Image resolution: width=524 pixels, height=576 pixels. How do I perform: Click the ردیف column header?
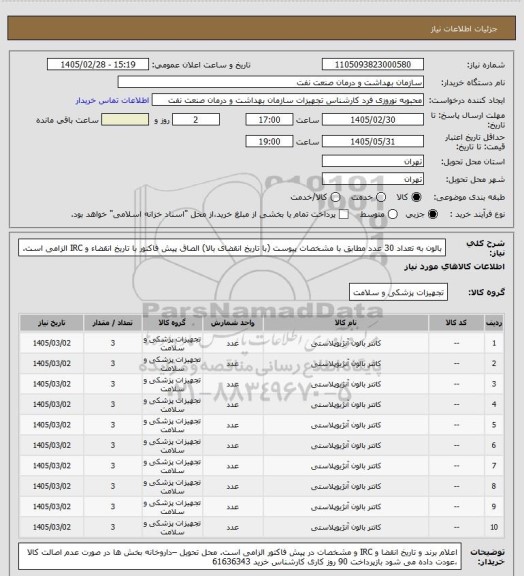(494, 323)
